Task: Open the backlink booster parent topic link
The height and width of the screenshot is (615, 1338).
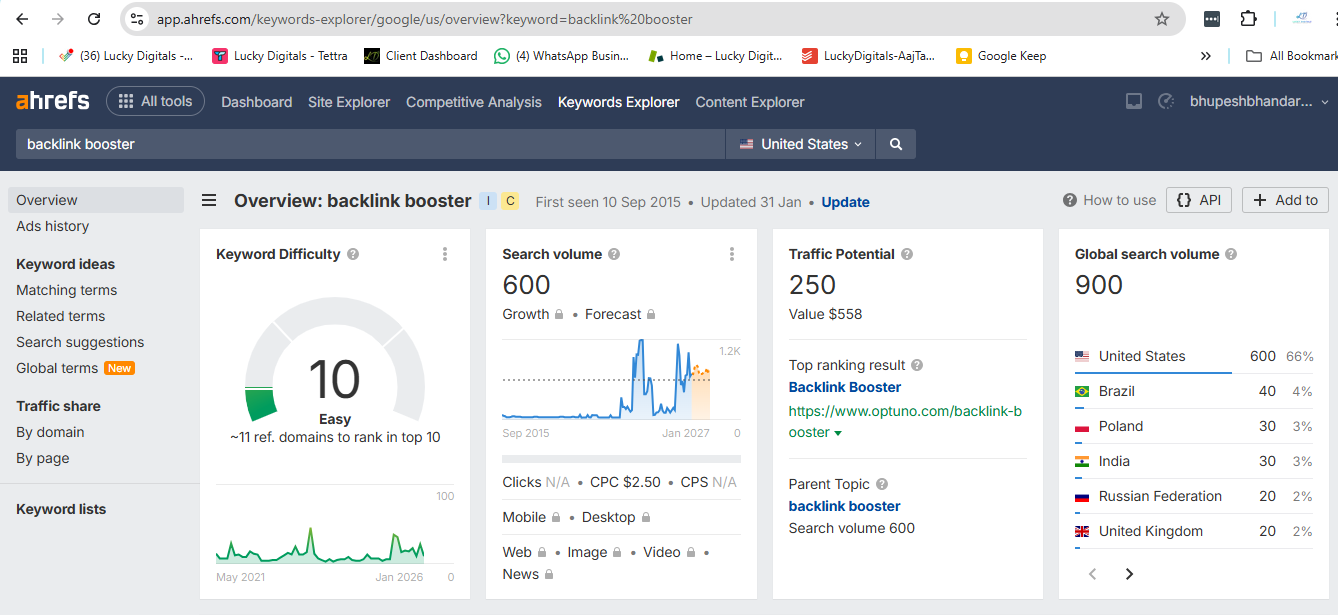Action: click(845, 506)
